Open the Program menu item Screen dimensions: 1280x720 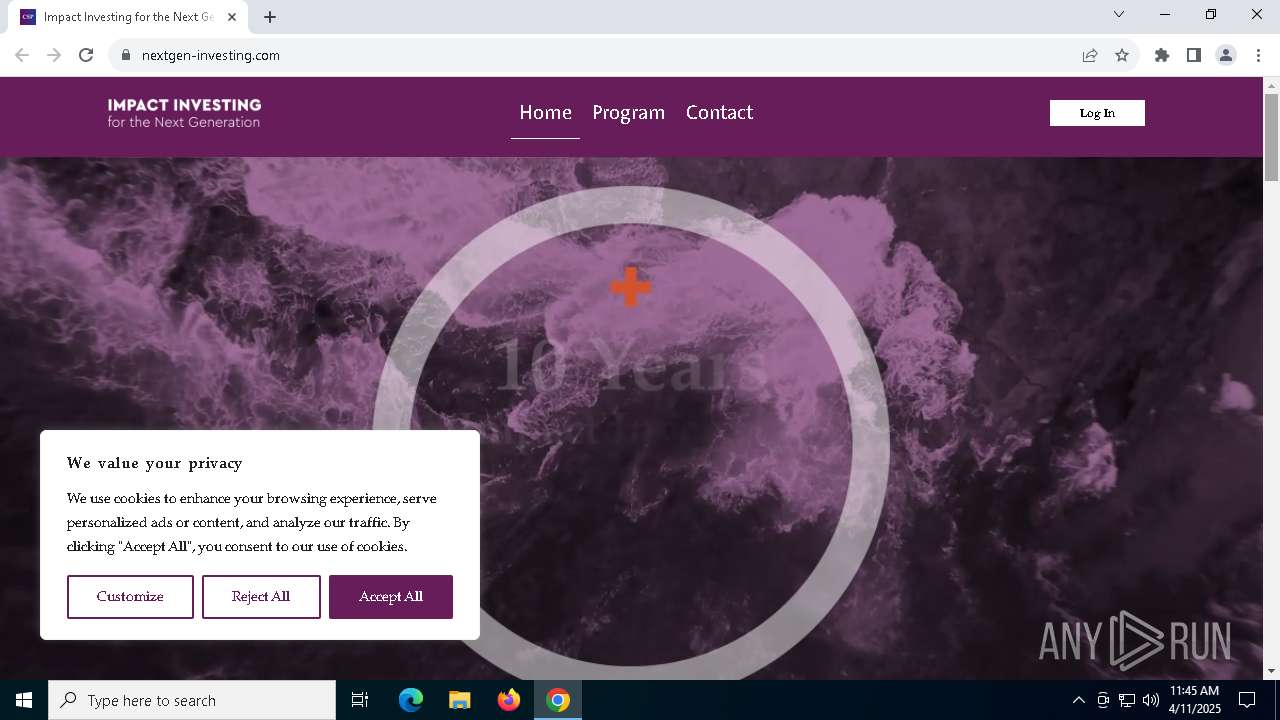pyautogui.click(x=628, y=112)
